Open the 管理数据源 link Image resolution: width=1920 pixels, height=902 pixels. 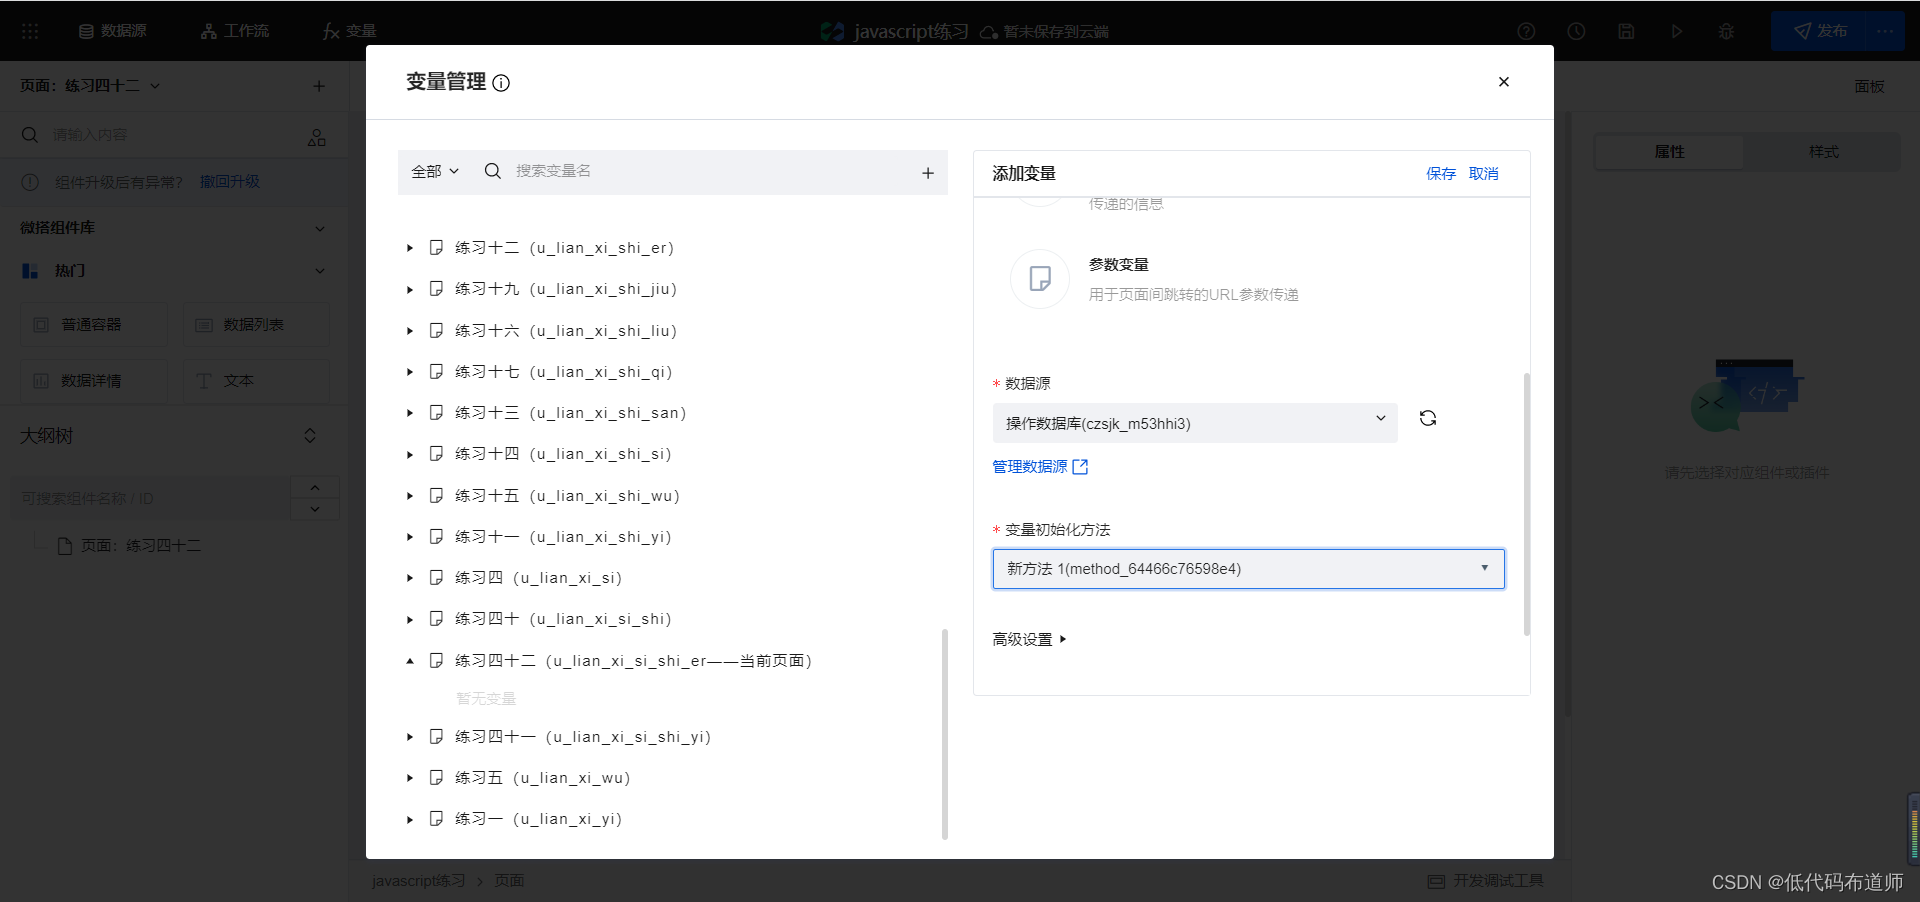pyautogui.click(x=1040, y=467)
